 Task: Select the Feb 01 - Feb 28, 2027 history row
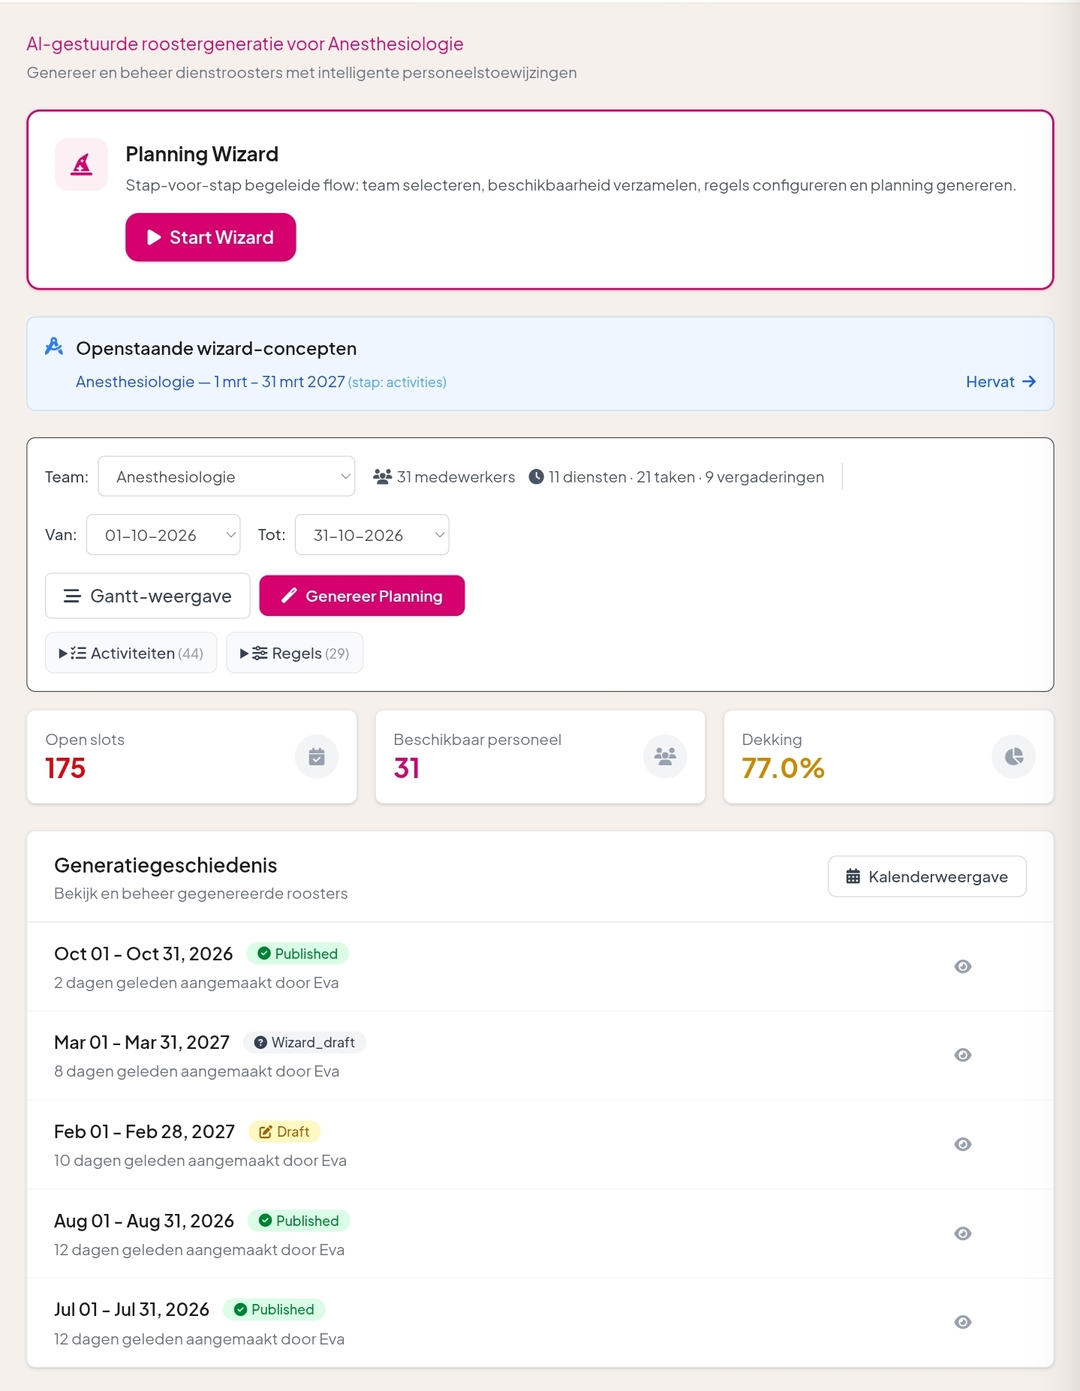(x=540, y=1145)
